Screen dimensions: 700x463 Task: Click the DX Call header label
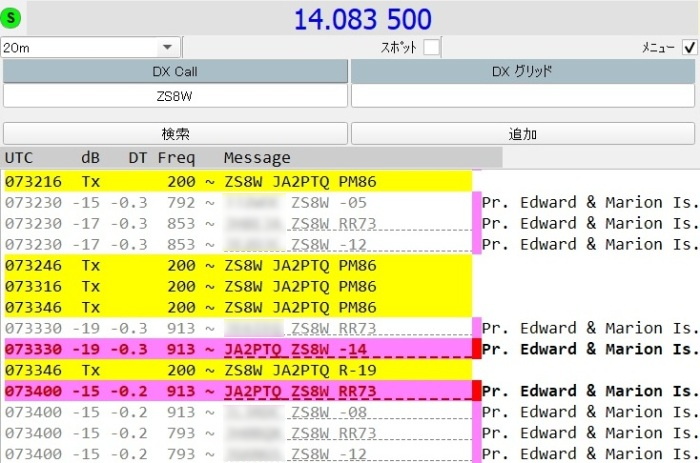175,71
